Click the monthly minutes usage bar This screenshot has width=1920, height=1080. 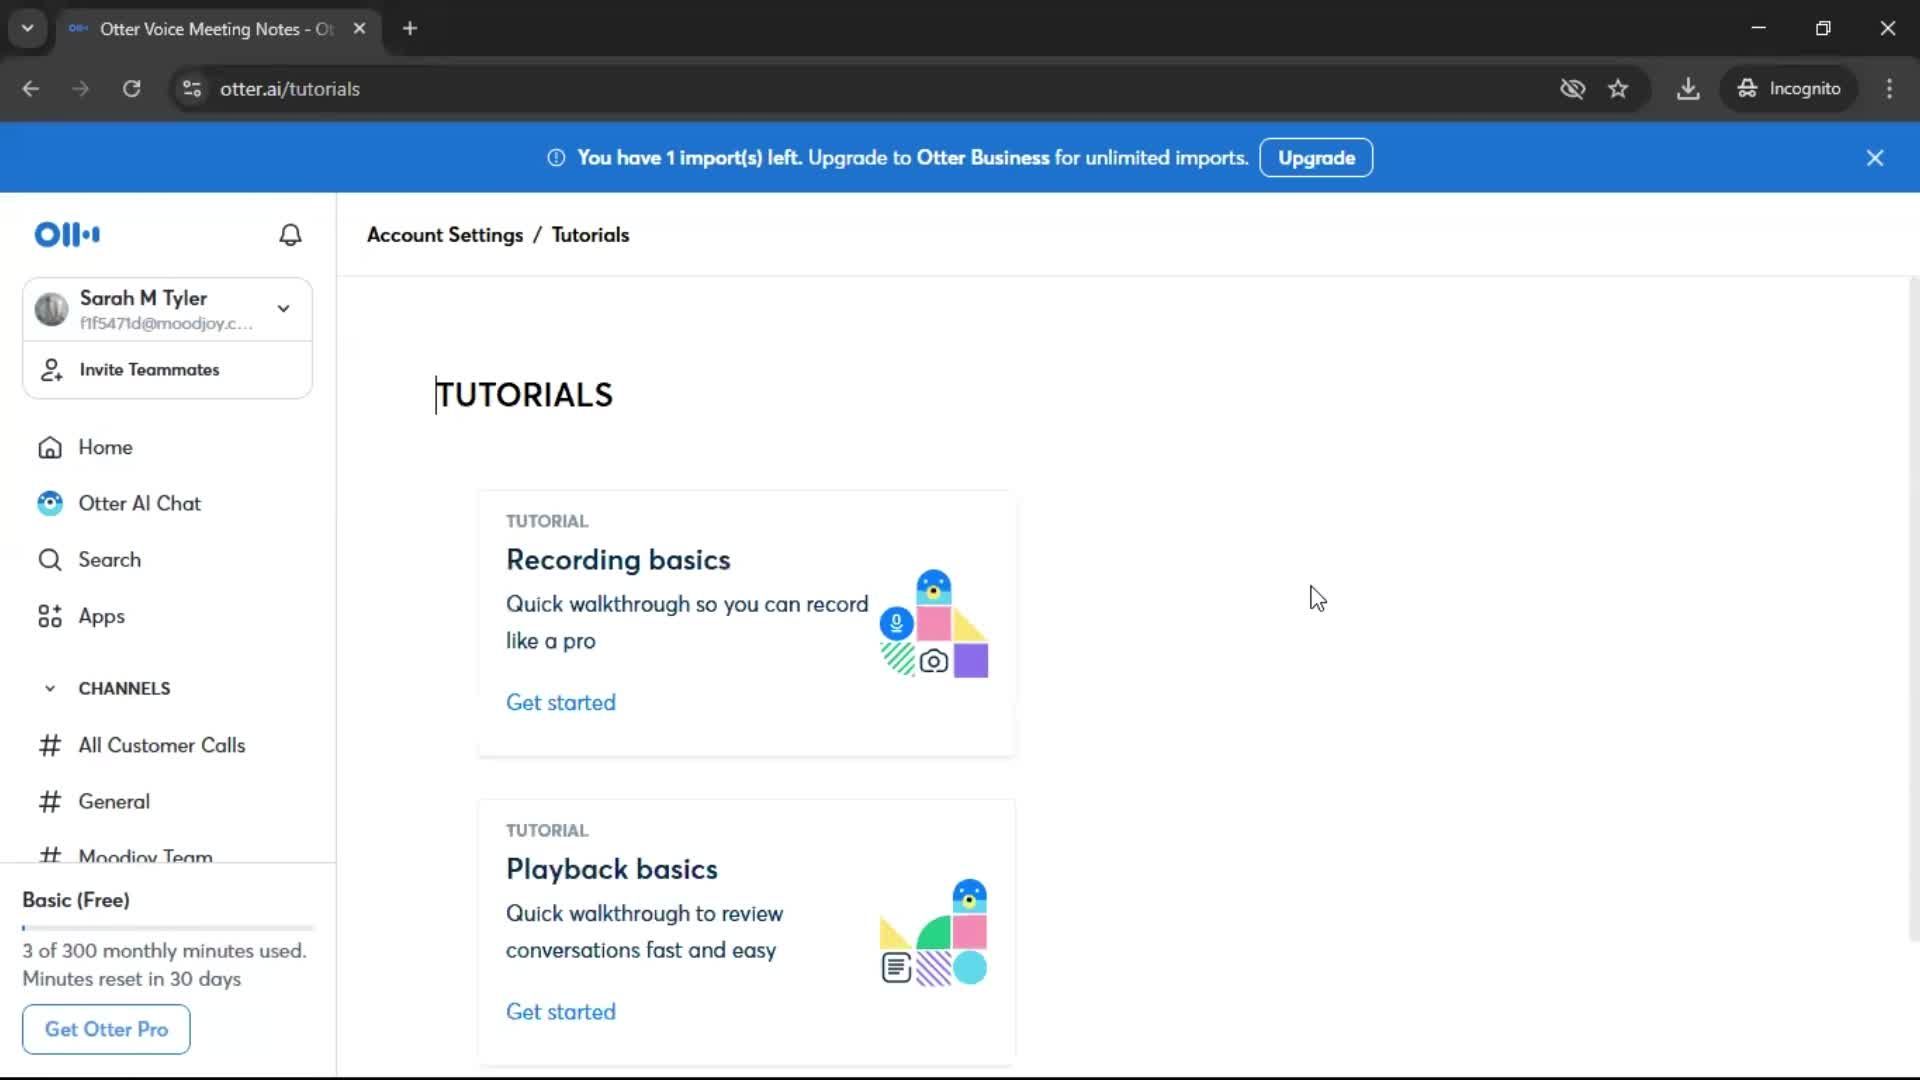(x=168, y=928)
